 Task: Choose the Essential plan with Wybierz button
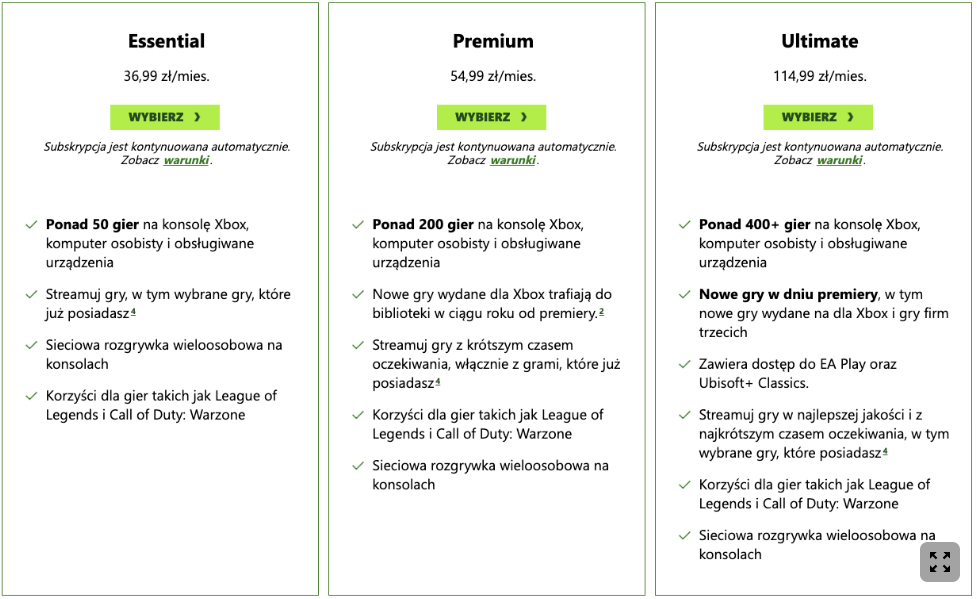(x=165, y=117)
